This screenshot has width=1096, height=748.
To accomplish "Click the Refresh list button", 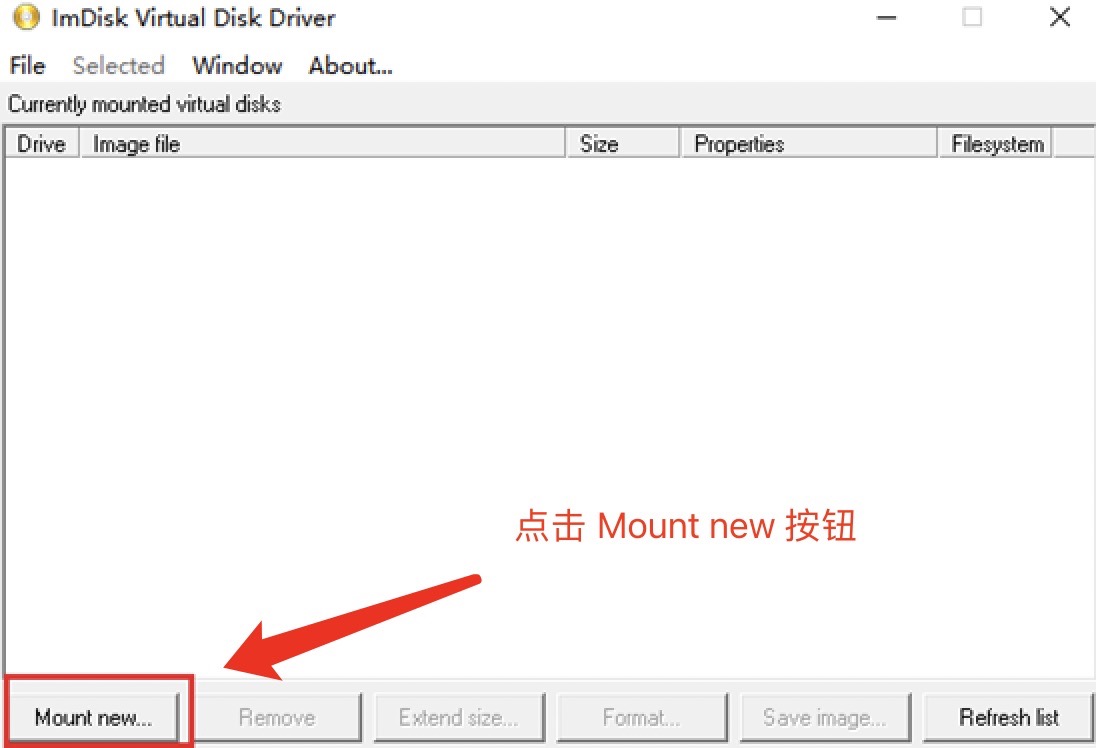I will [1007, 717].
